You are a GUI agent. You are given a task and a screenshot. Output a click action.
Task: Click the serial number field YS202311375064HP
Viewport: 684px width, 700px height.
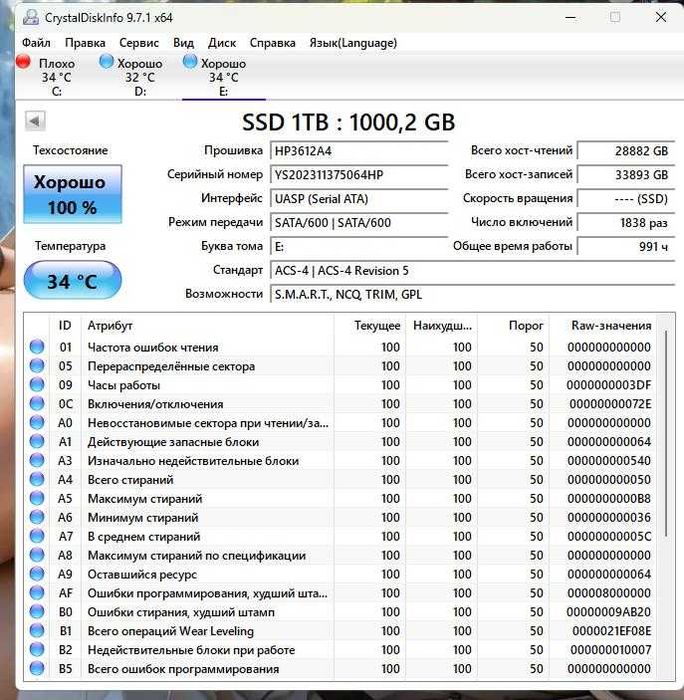tap(359, 175)
